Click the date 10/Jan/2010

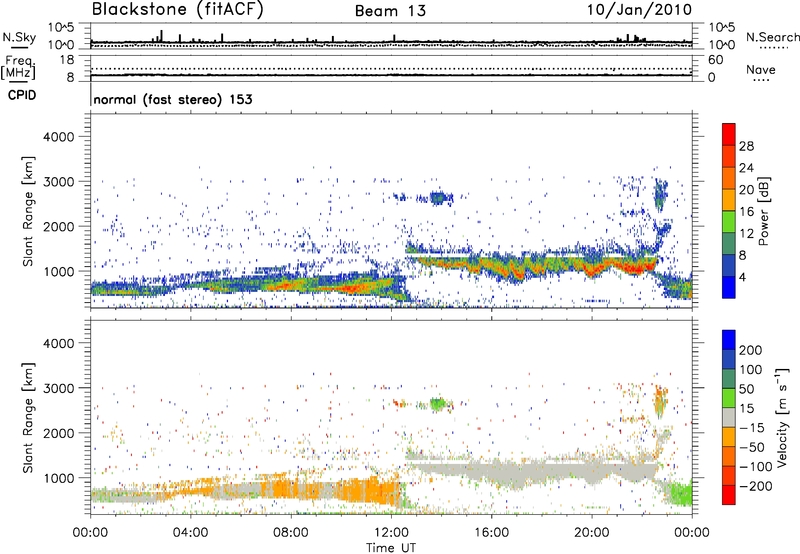pyautogui.click(x=639, y=10)
